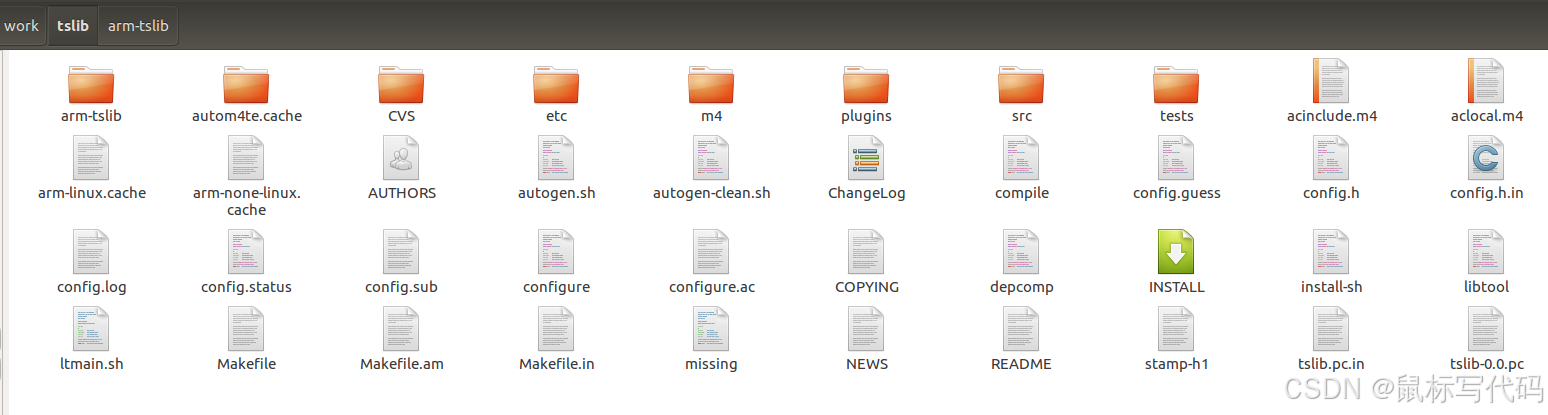Navigate to arm-tslib in path bar
Image resolution: width=1548 pixels, height=415 pixels.
(x=138, y=26)
